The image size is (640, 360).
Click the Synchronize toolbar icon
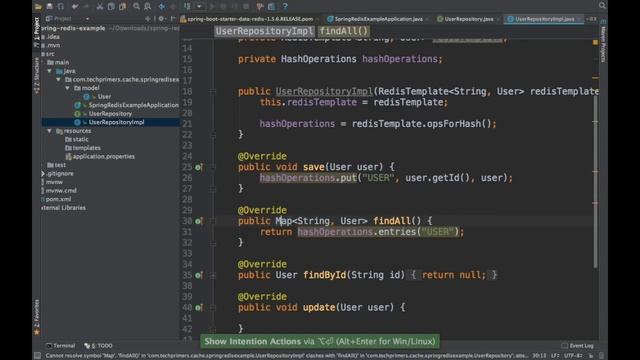pos(60,6)
